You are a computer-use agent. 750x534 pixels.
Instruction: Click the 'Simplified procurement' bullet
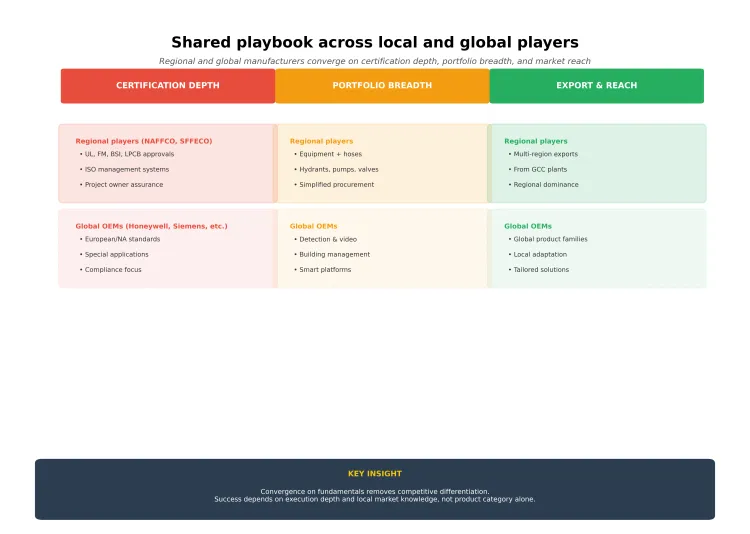coord(336,185)
